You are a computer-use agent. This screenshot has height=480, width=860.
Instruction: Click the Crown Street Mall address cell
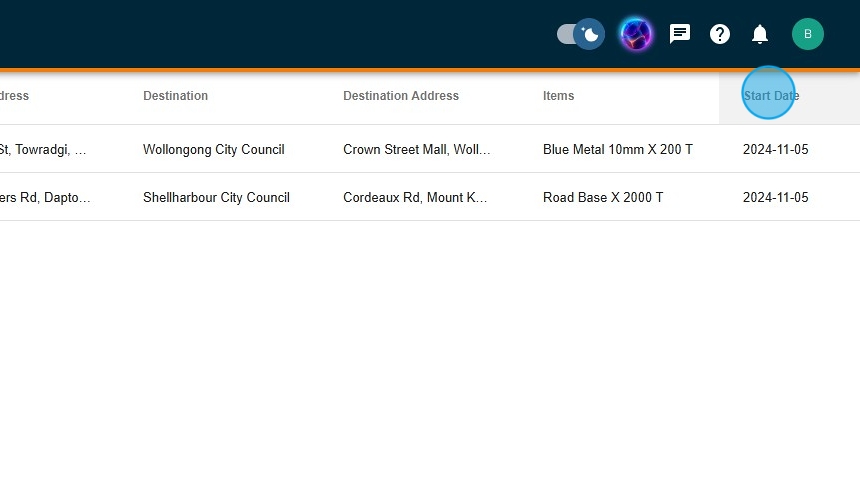(x=417, y=150)
